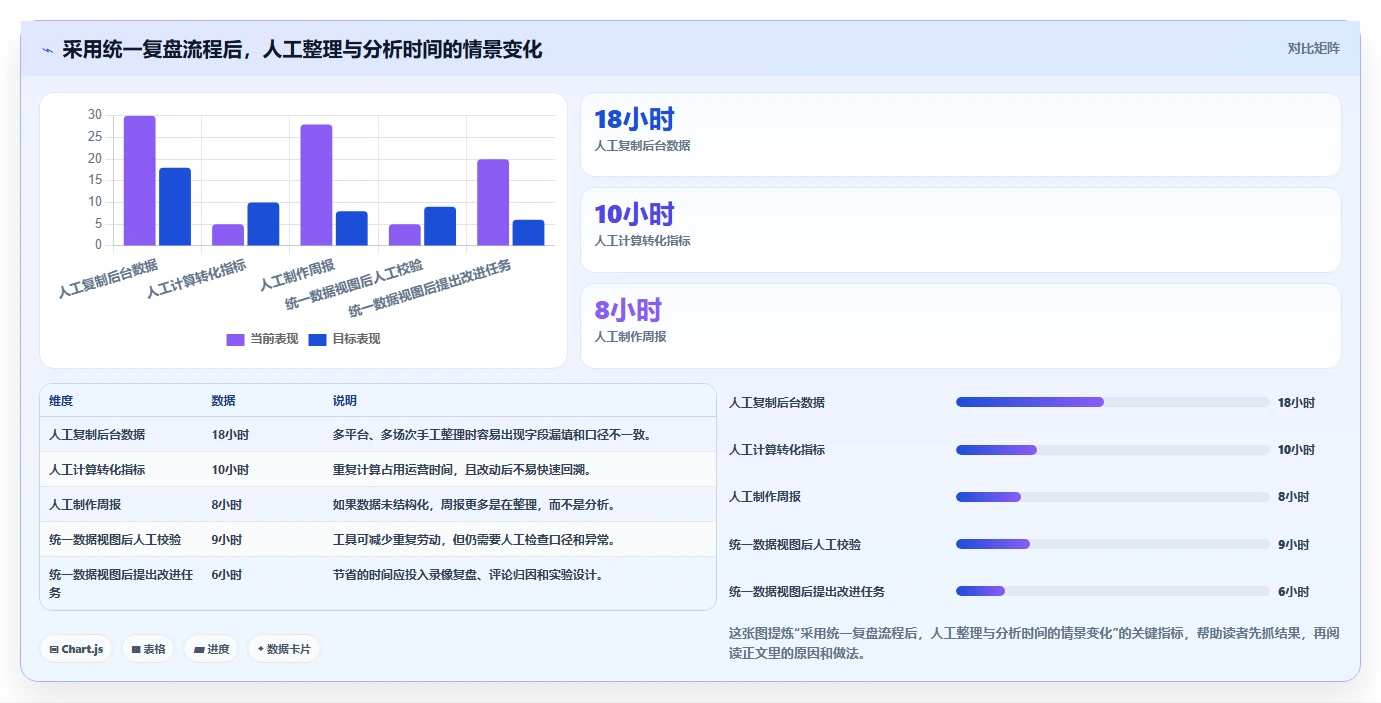Click the main title 采用统一复盘流程后

click(302, 49)
